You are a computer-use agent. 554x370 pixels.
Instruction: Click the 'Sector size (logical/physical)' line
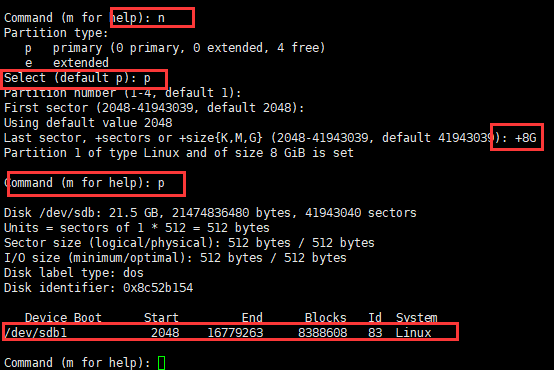click(x=189, y=243)
